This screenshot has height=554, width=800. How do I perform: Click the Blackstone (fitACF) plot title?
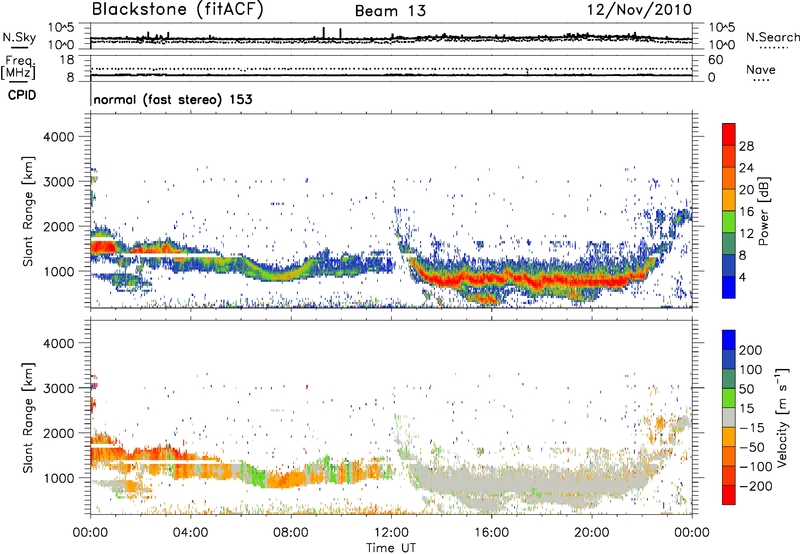tap(178, 10)
